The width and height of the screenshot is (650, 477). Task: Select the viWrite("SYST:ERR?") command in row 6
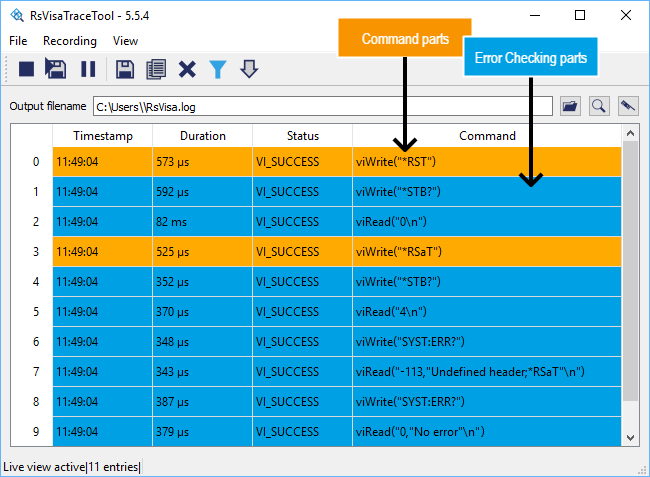coord(487,342)
